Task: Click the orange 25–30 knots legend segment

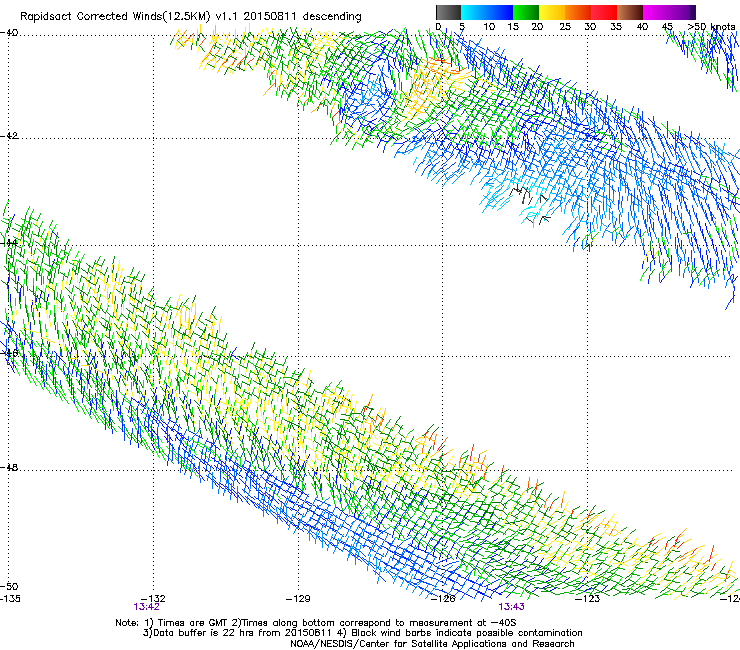Action: tap(578, 12)
